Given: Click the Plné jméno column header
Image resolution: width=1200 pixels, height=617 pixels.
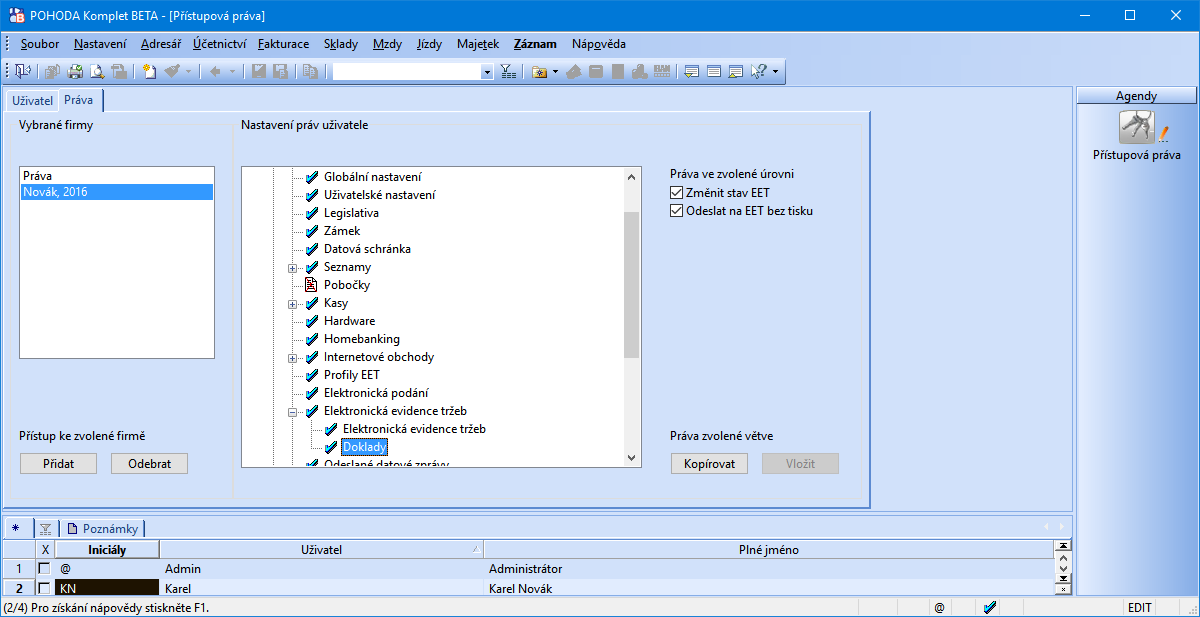Looking at the screenshot, I should pyautogui.click(x=769, y=549).
